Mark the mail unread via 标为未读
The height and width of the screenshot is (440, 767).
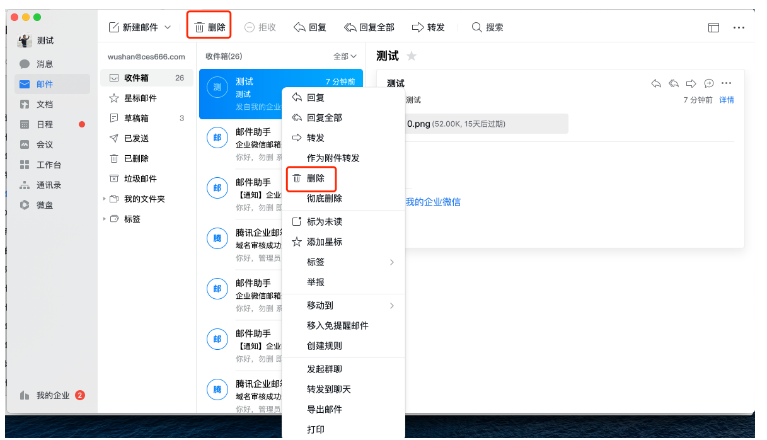pos(327,221)
